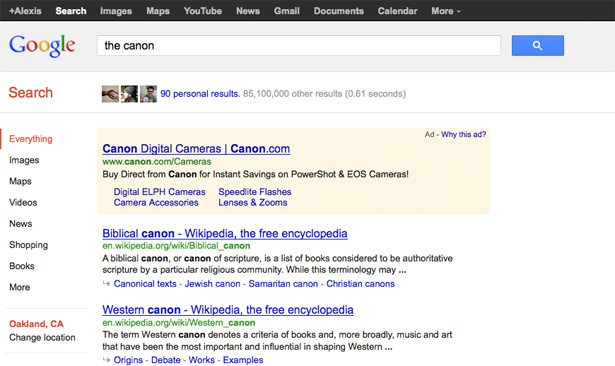Open Documents from the top bar
Screen dimensions: 615x366
338,11
